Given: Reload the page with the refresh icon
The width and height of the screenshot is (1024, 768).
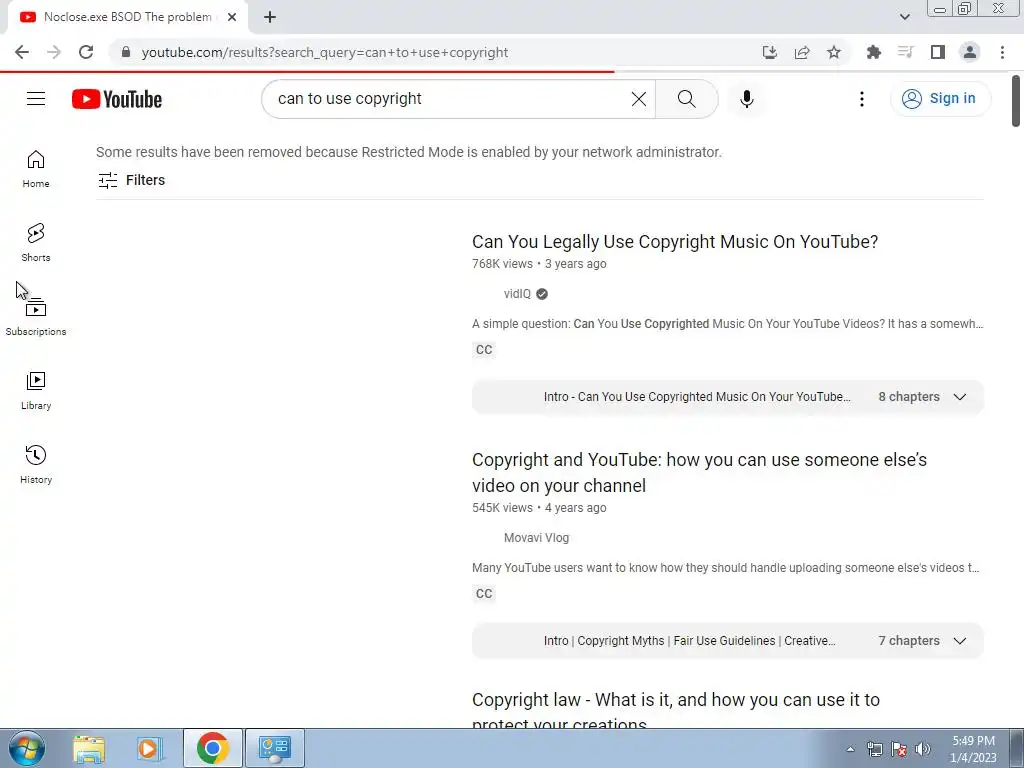Looking at the screenshot, I should [x=86, y=52].
